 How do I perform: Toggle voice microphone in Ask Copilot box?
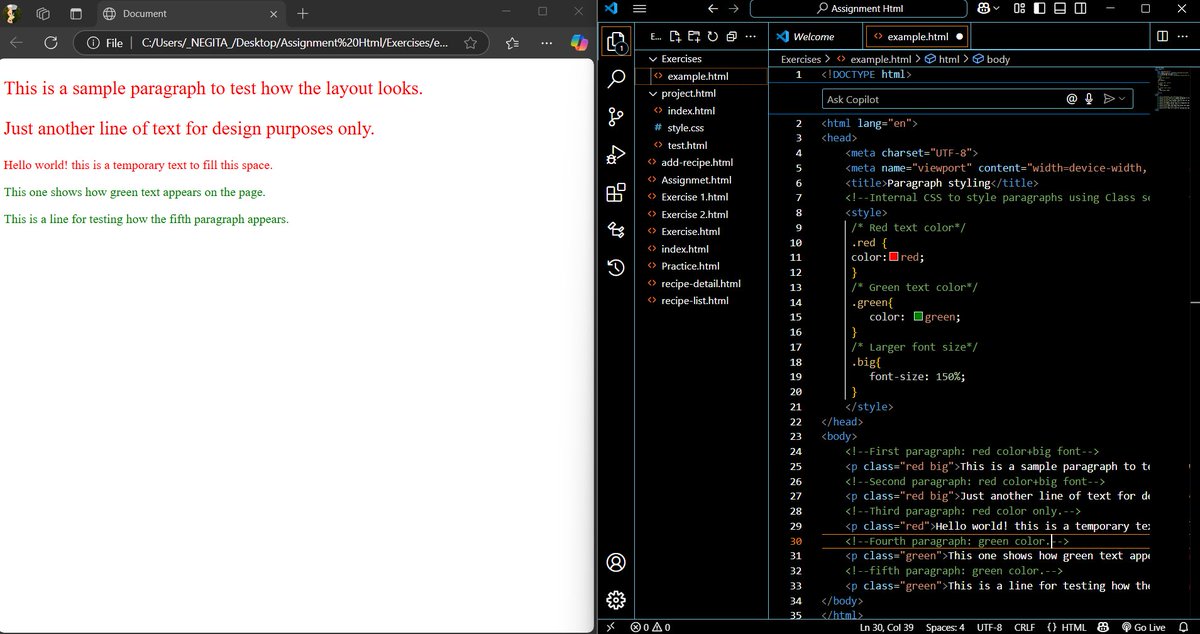coord(1089,99)
